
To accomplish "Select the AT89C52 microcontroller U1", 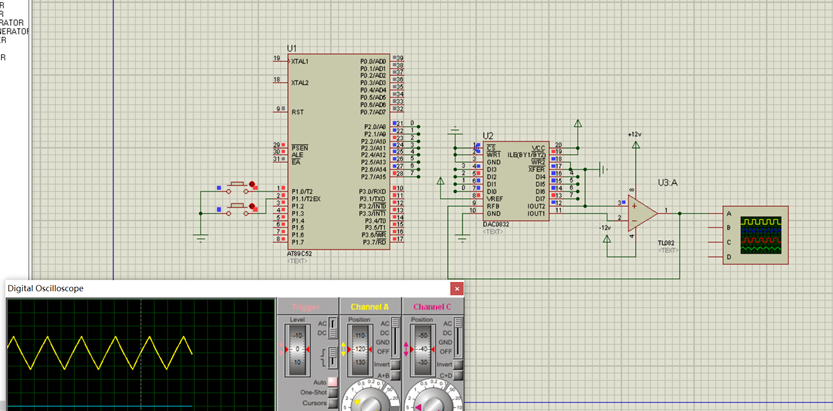I will tap(339, 151).
